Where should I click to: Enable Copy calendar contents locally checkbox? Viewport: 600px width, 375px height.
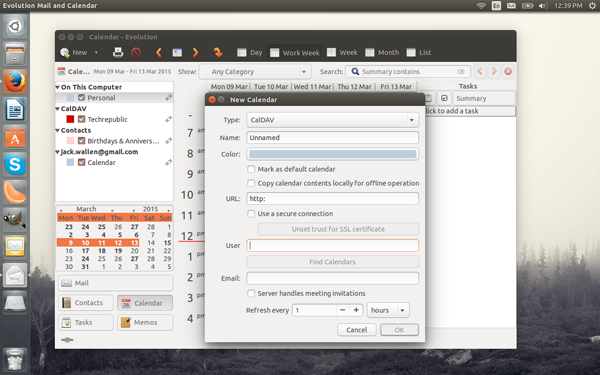coord(251,183)
